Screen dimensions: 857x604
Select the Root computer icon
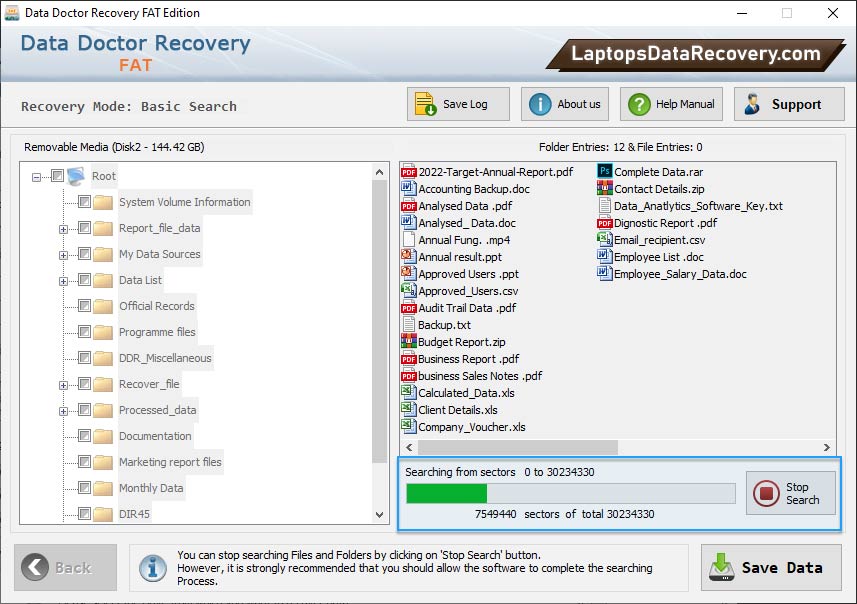(76, 176)
